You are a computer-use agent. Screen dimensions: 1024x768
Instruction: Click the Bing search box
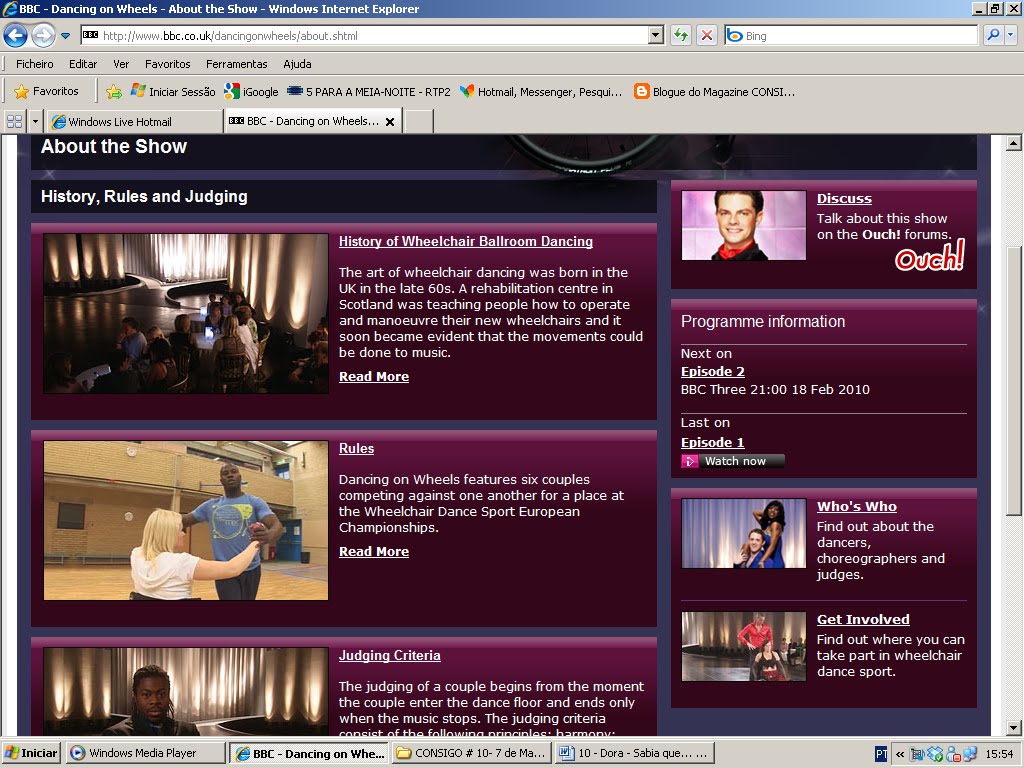click(851, 36)
